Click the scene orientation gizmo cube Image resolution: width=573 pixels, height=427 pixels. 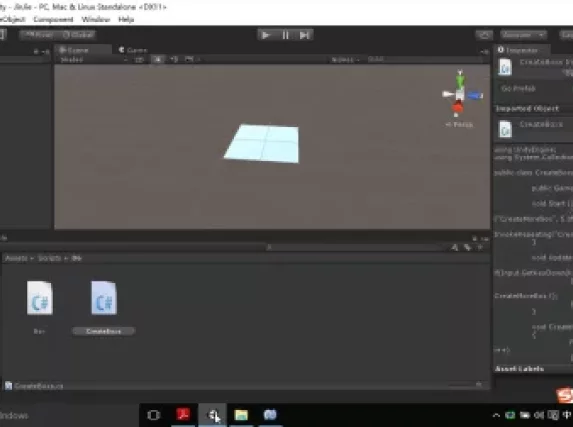point(460,95)
